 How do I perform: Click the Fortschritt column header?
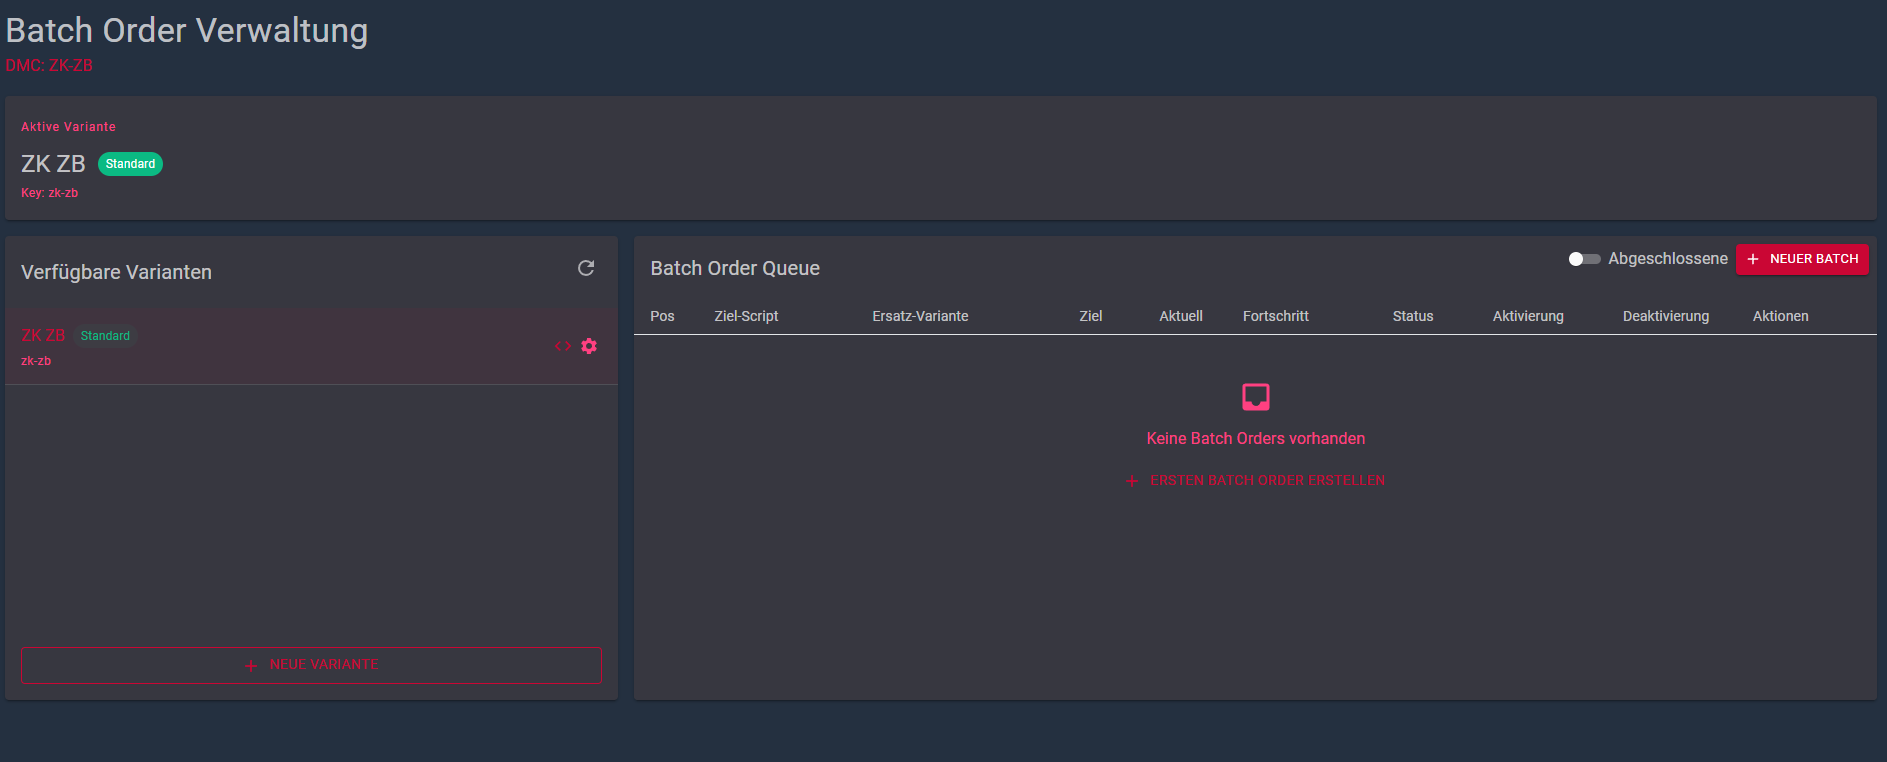1276,316
